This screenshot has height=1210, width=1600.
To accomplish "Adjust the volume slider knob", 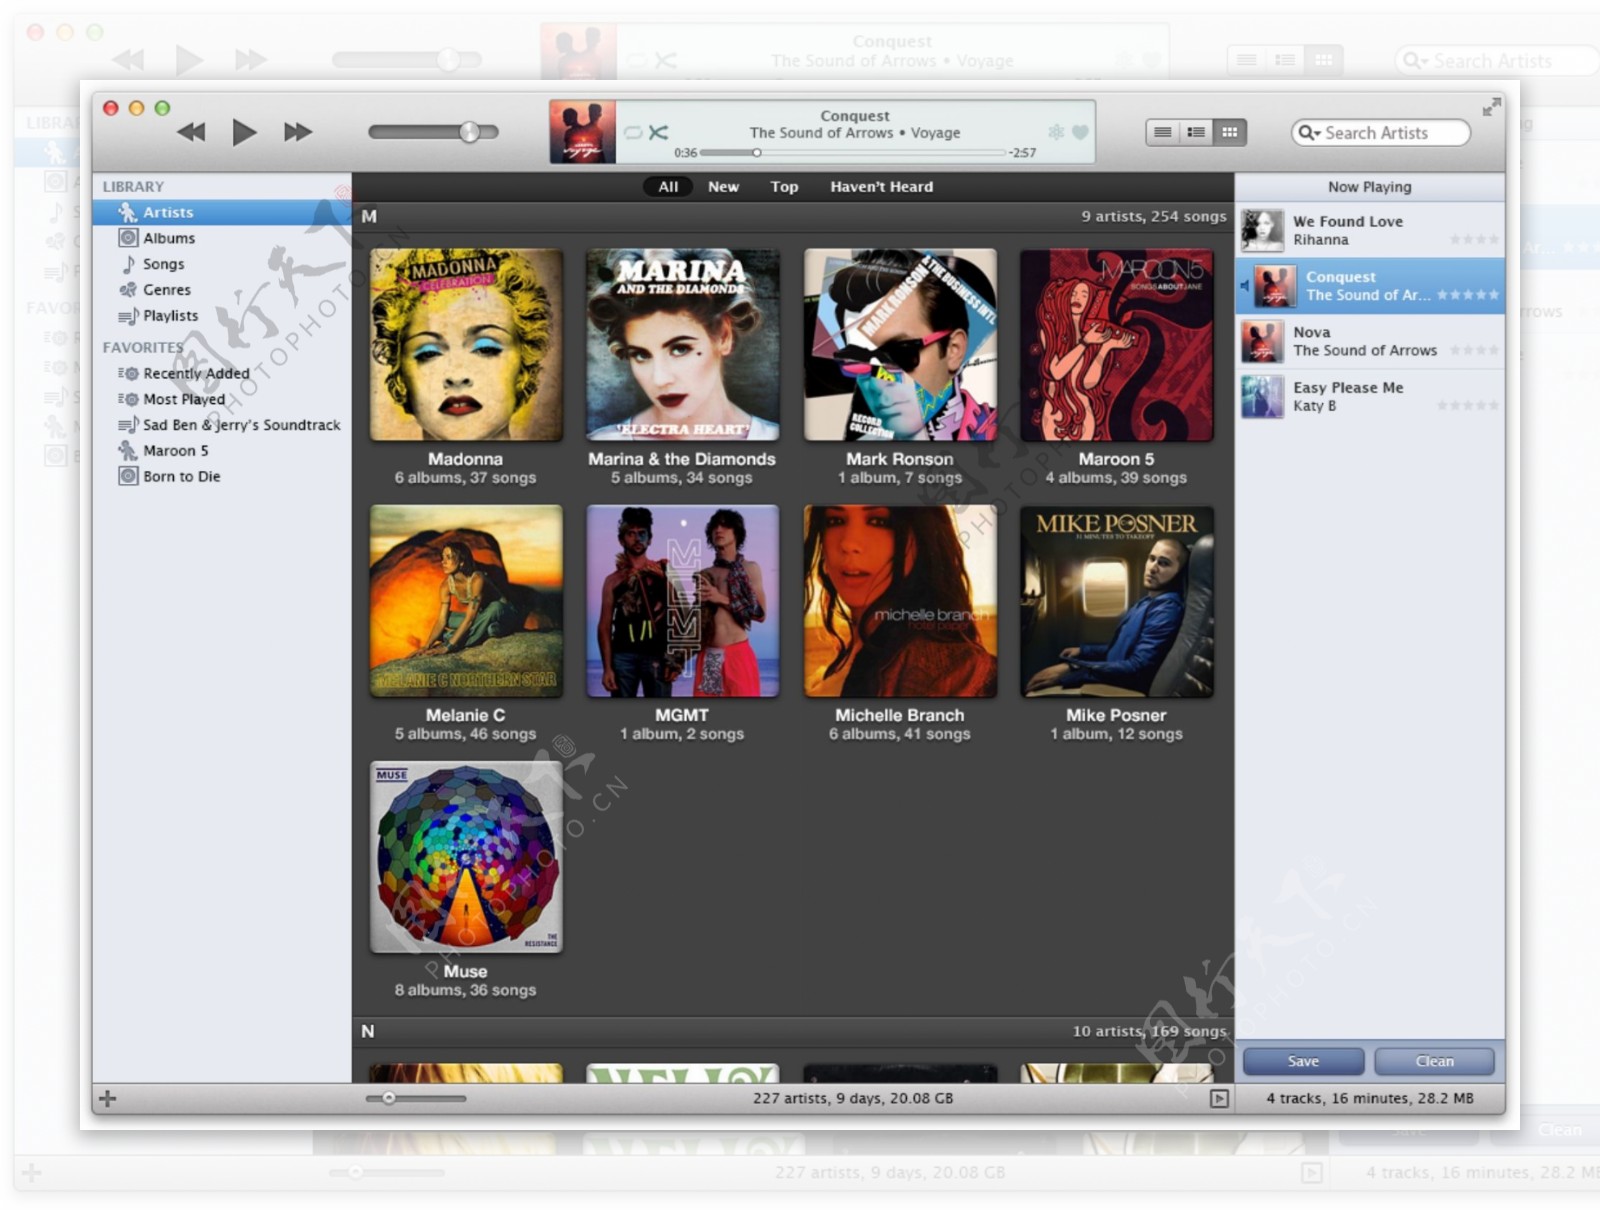I will 469,132.
